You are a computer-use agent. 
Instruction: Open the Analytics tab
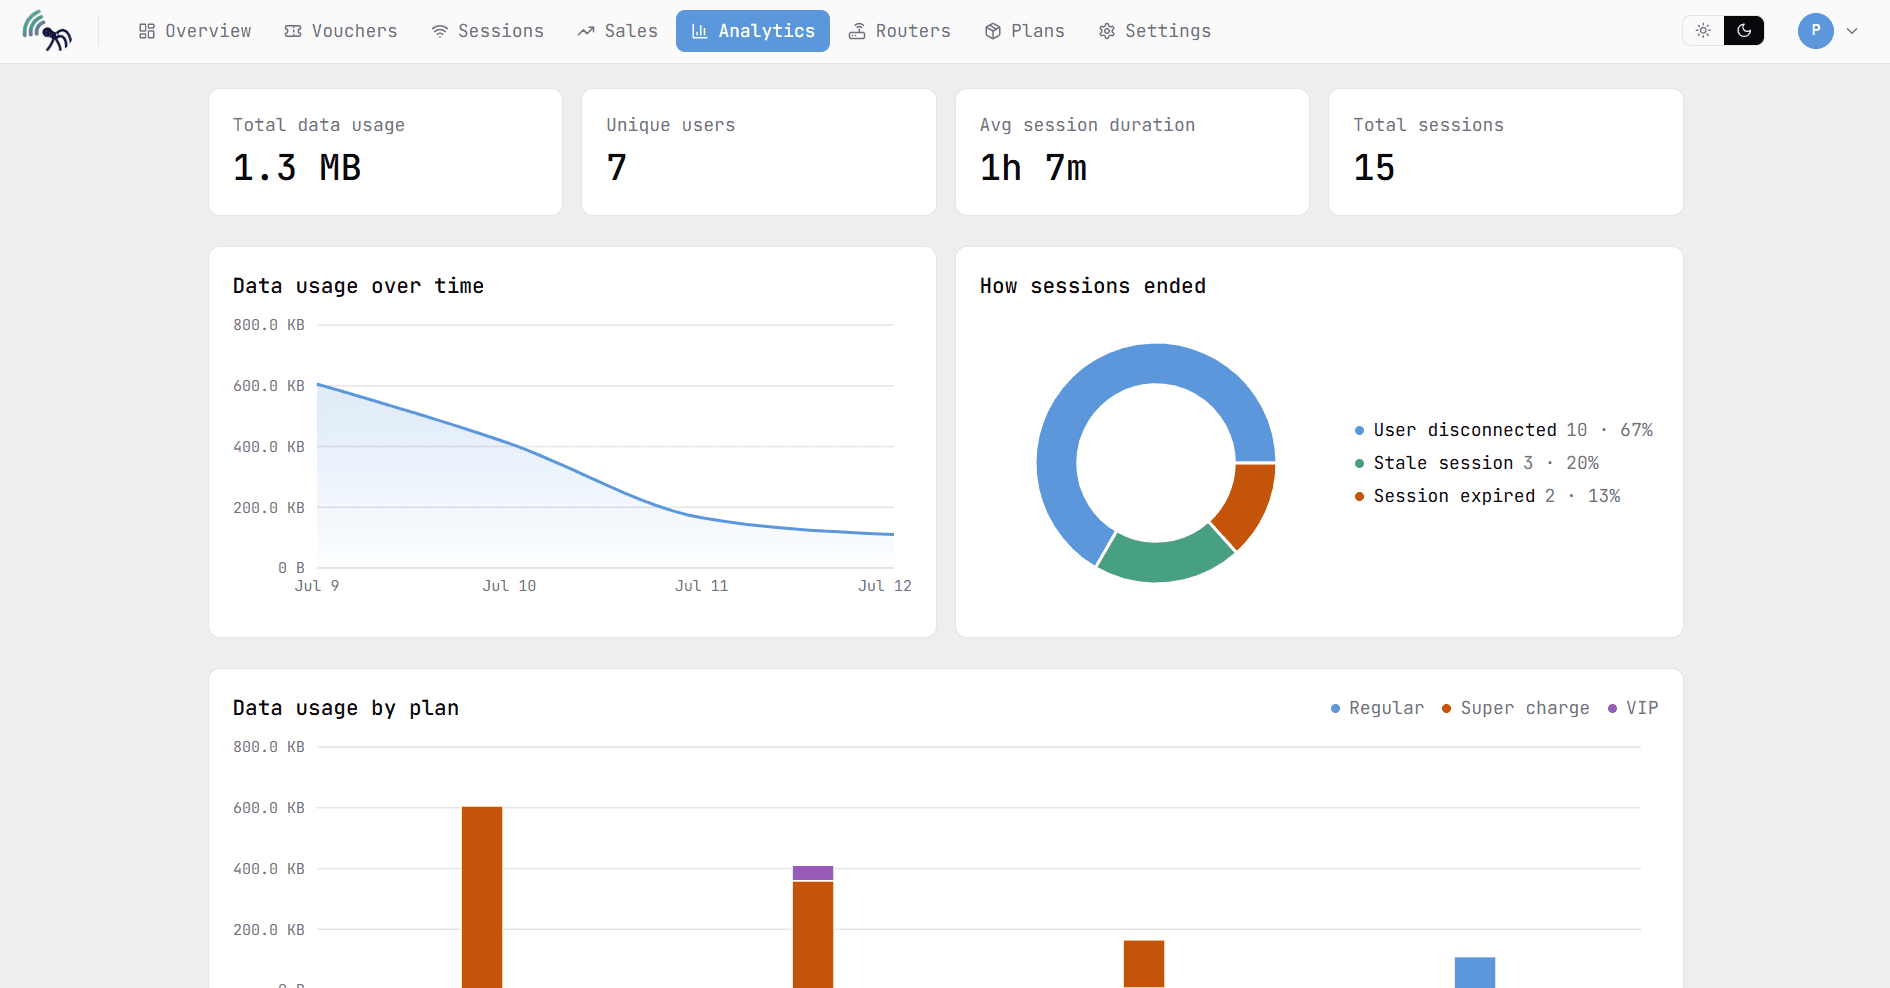[x=753, y=31]
